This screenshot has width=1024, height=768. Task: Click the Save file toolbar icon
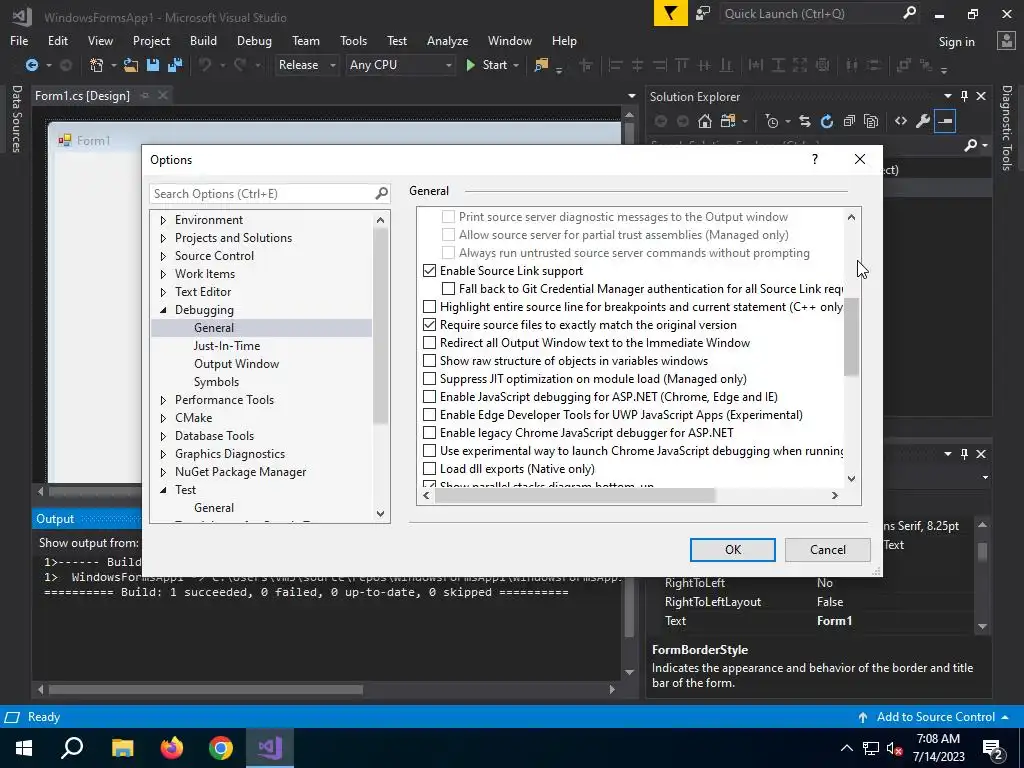tap(153, 65)
